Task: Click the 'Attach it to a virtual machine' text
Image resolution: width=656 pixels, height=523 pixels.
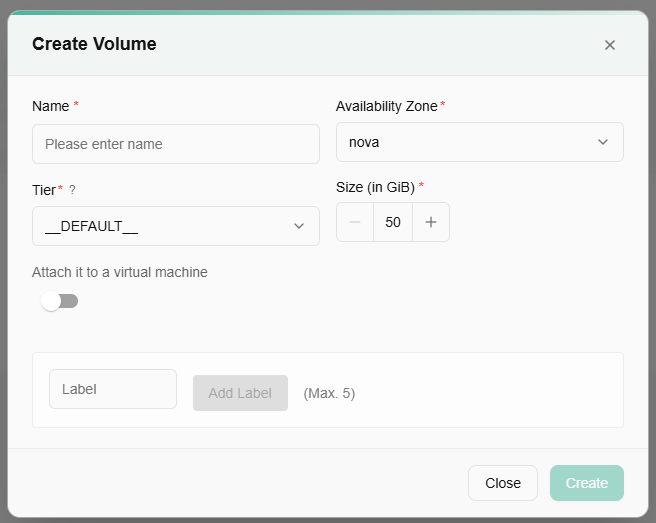Action: (x=120, y=272)
